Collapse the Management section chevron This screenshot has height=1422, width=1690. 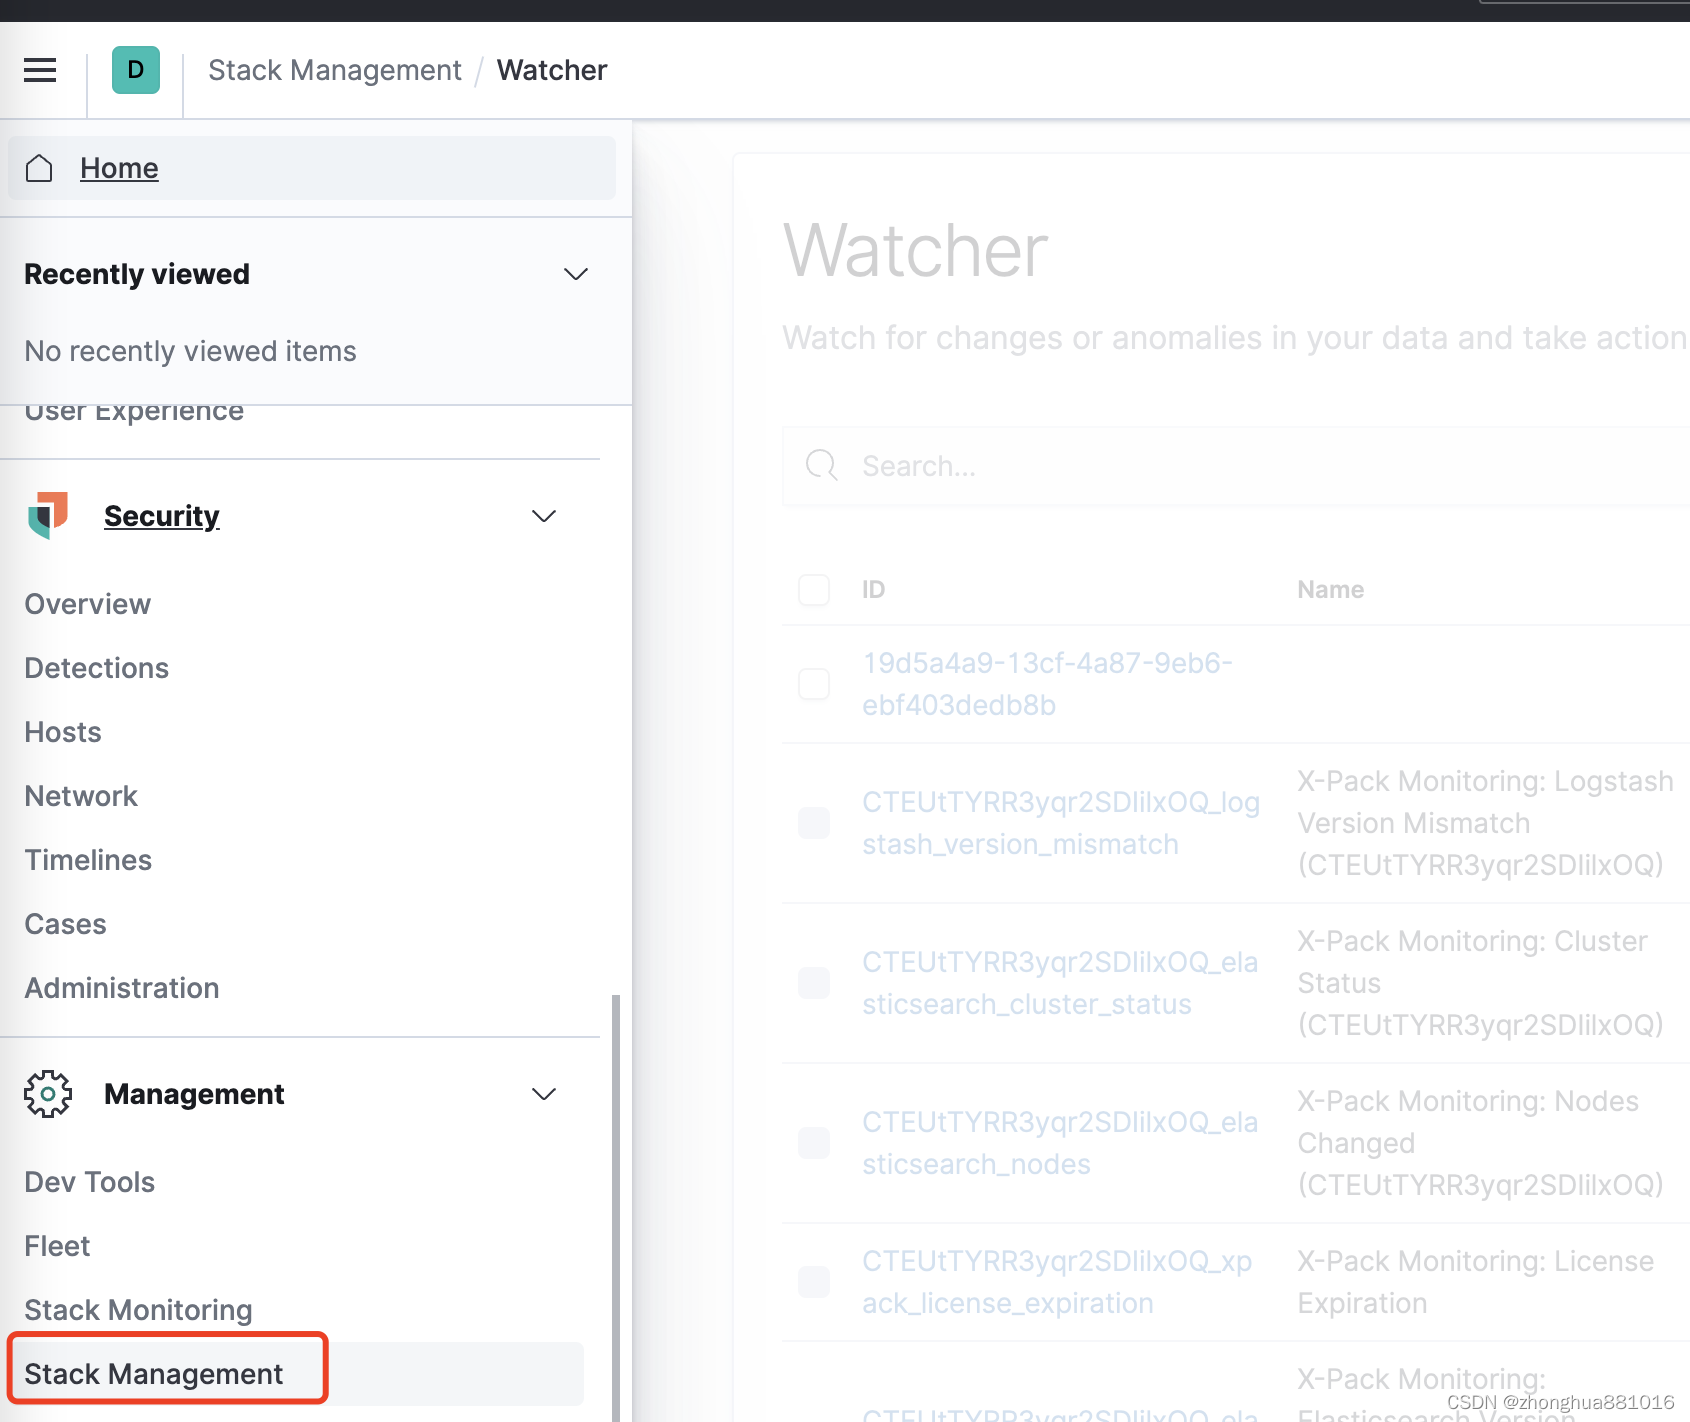coord(544,1094)
